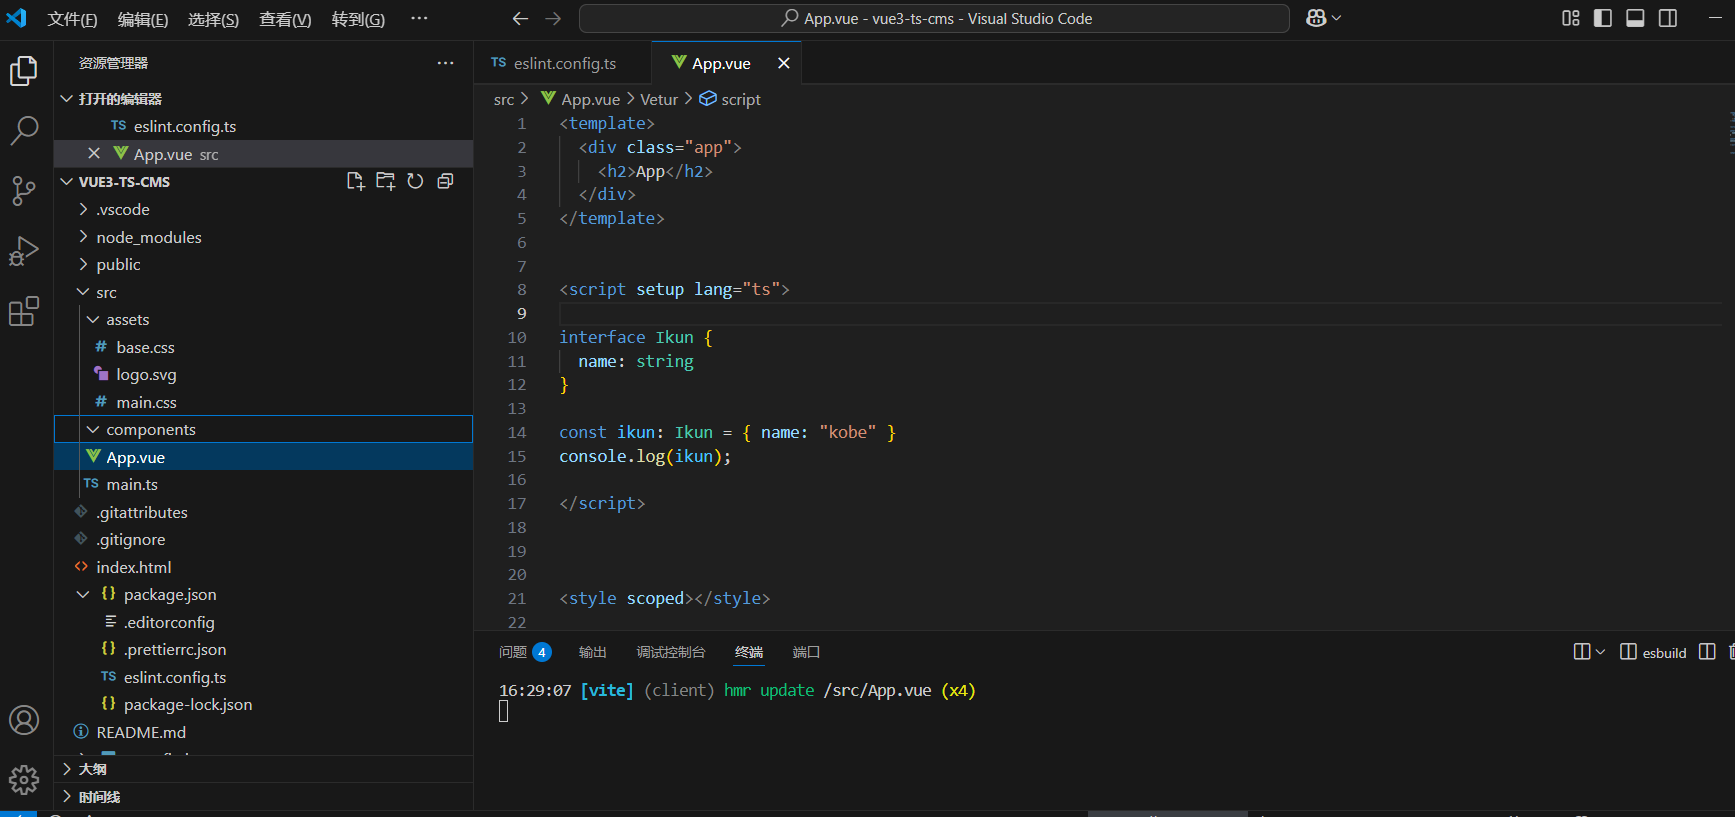This screenshot has width=1735, height=817.
Task: Open the 选择(S) menu
Action: click(x=213, y=19)
